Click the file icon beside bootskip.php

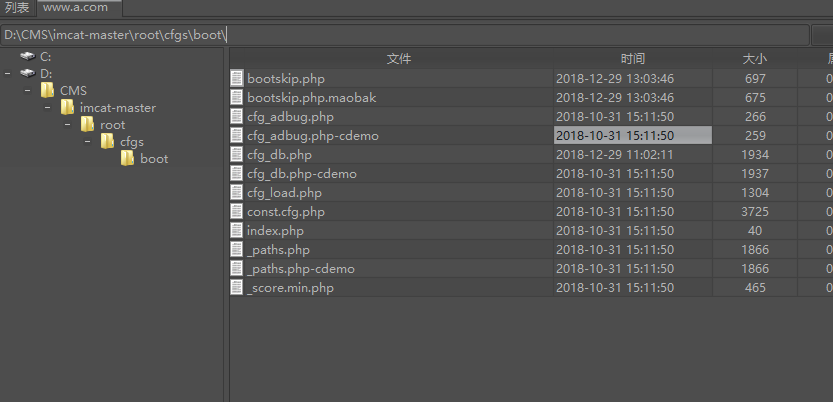click(237, 78)
